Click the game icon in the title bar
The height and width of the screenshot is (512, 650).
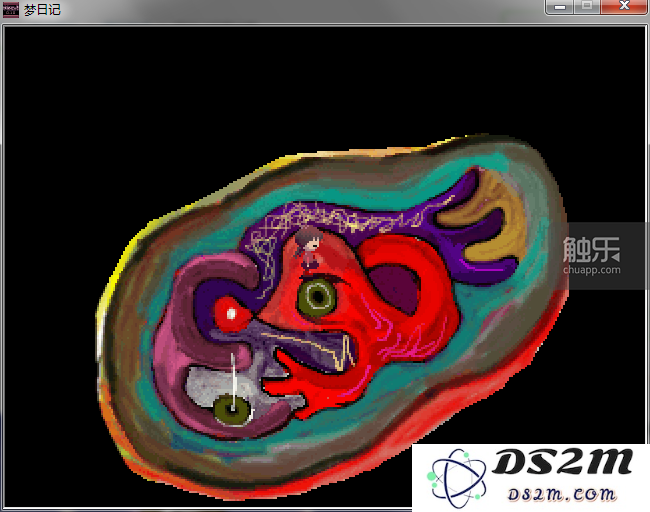coord(11,10)
